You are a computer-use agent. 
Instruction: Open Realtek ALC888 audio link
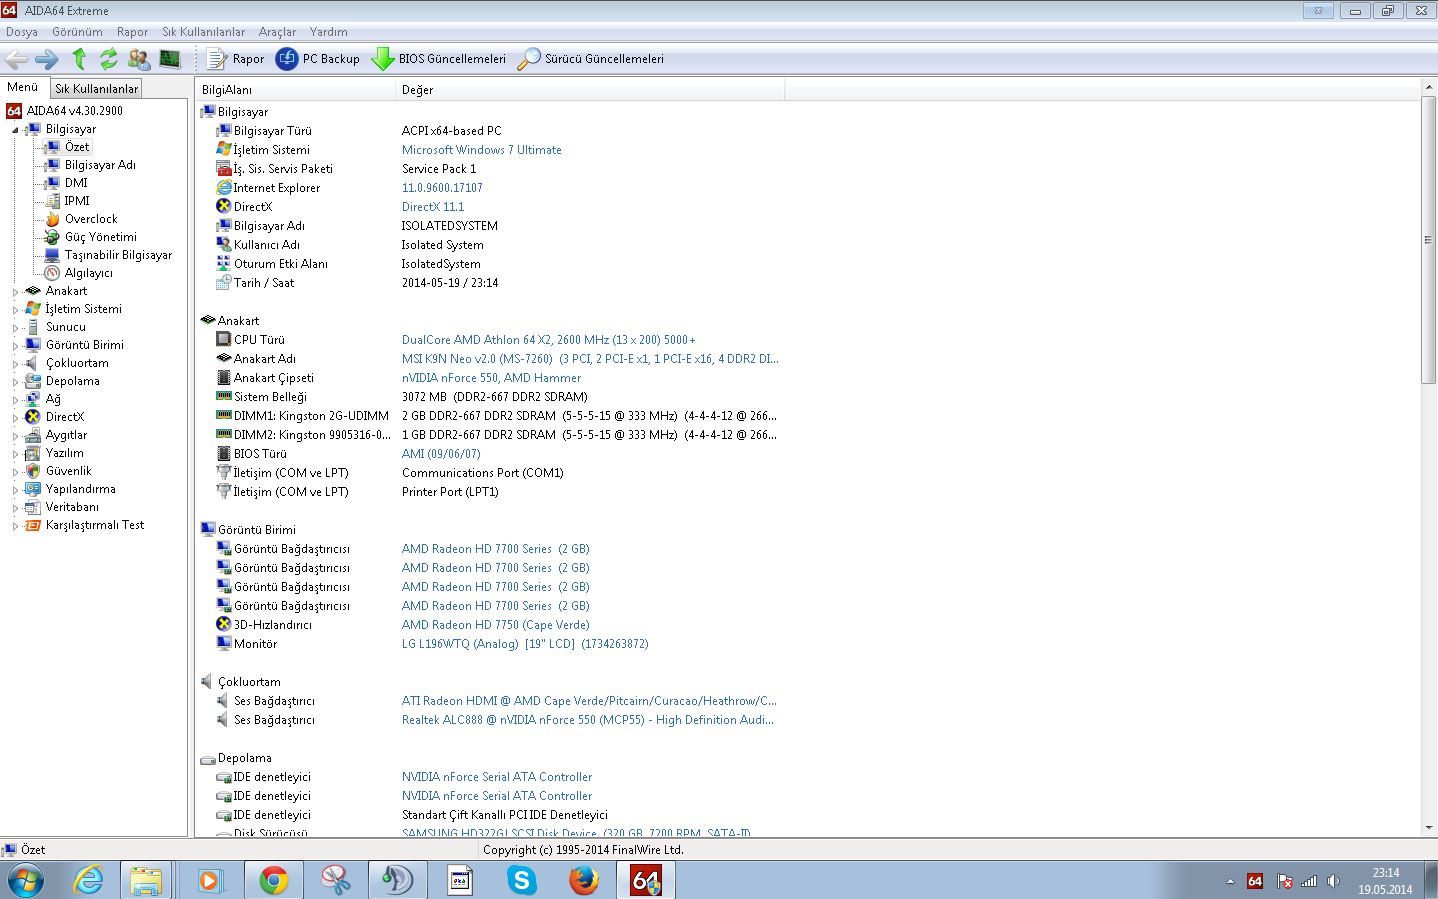[587, 720]
